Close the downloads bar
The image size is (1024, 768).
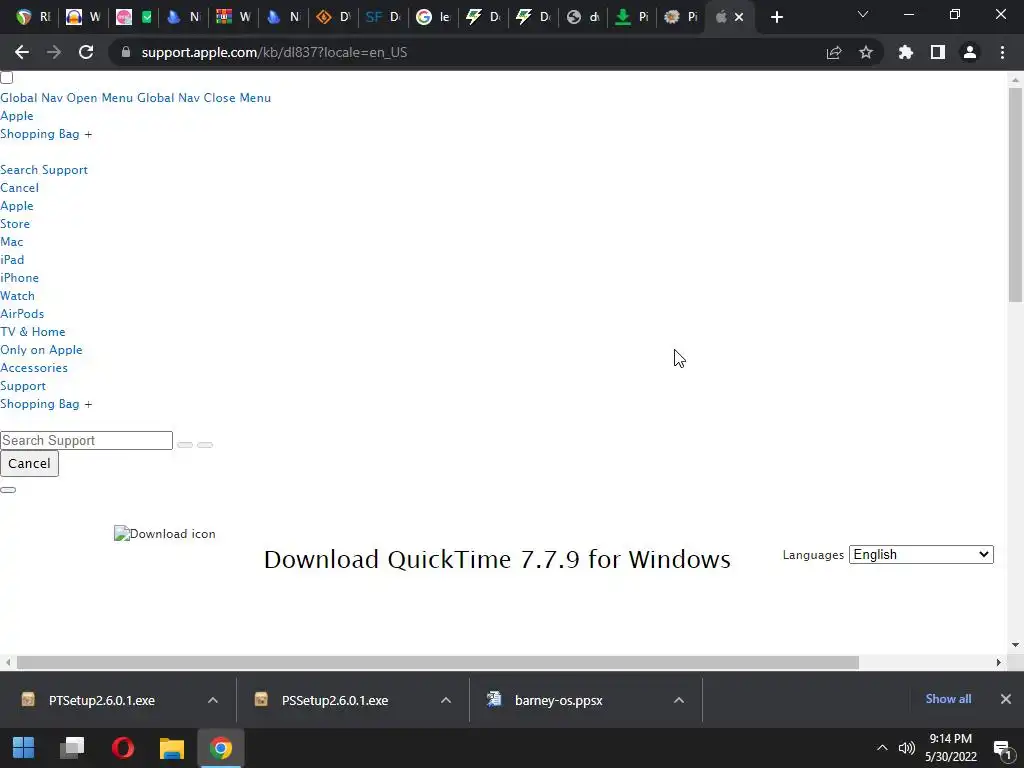(1006, 699)
